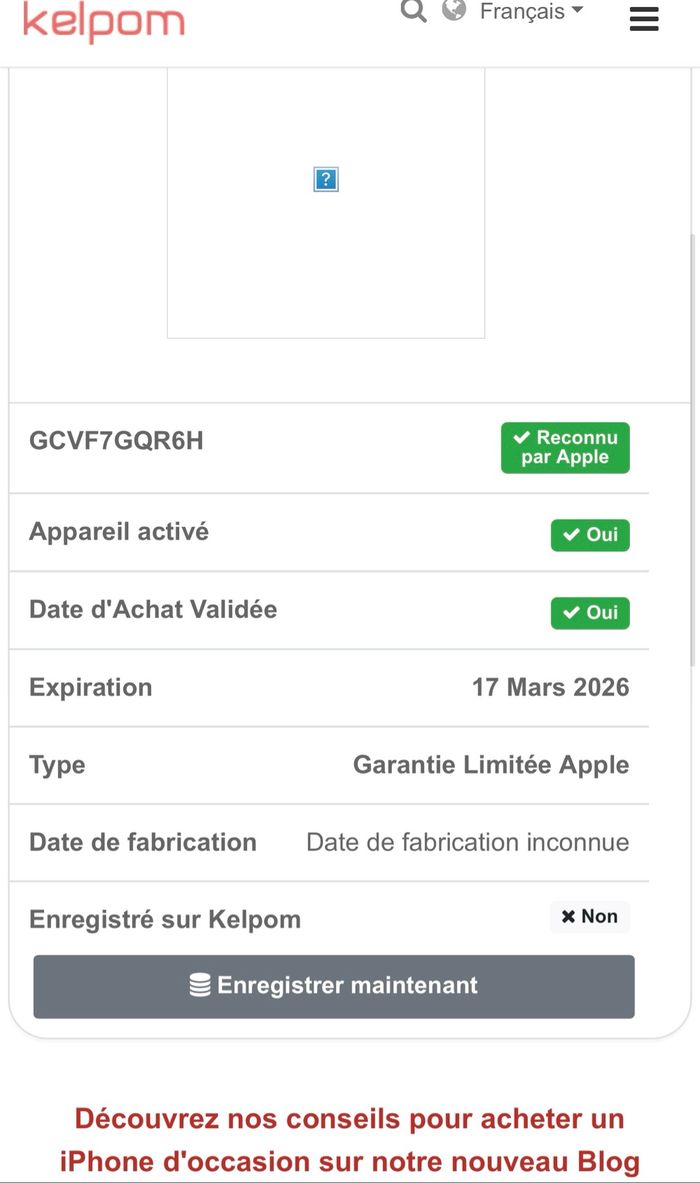Click the Non badge for Enregistré sur Kelpom
This screenshot has width=700, height=1183.
tap(590, 917)
